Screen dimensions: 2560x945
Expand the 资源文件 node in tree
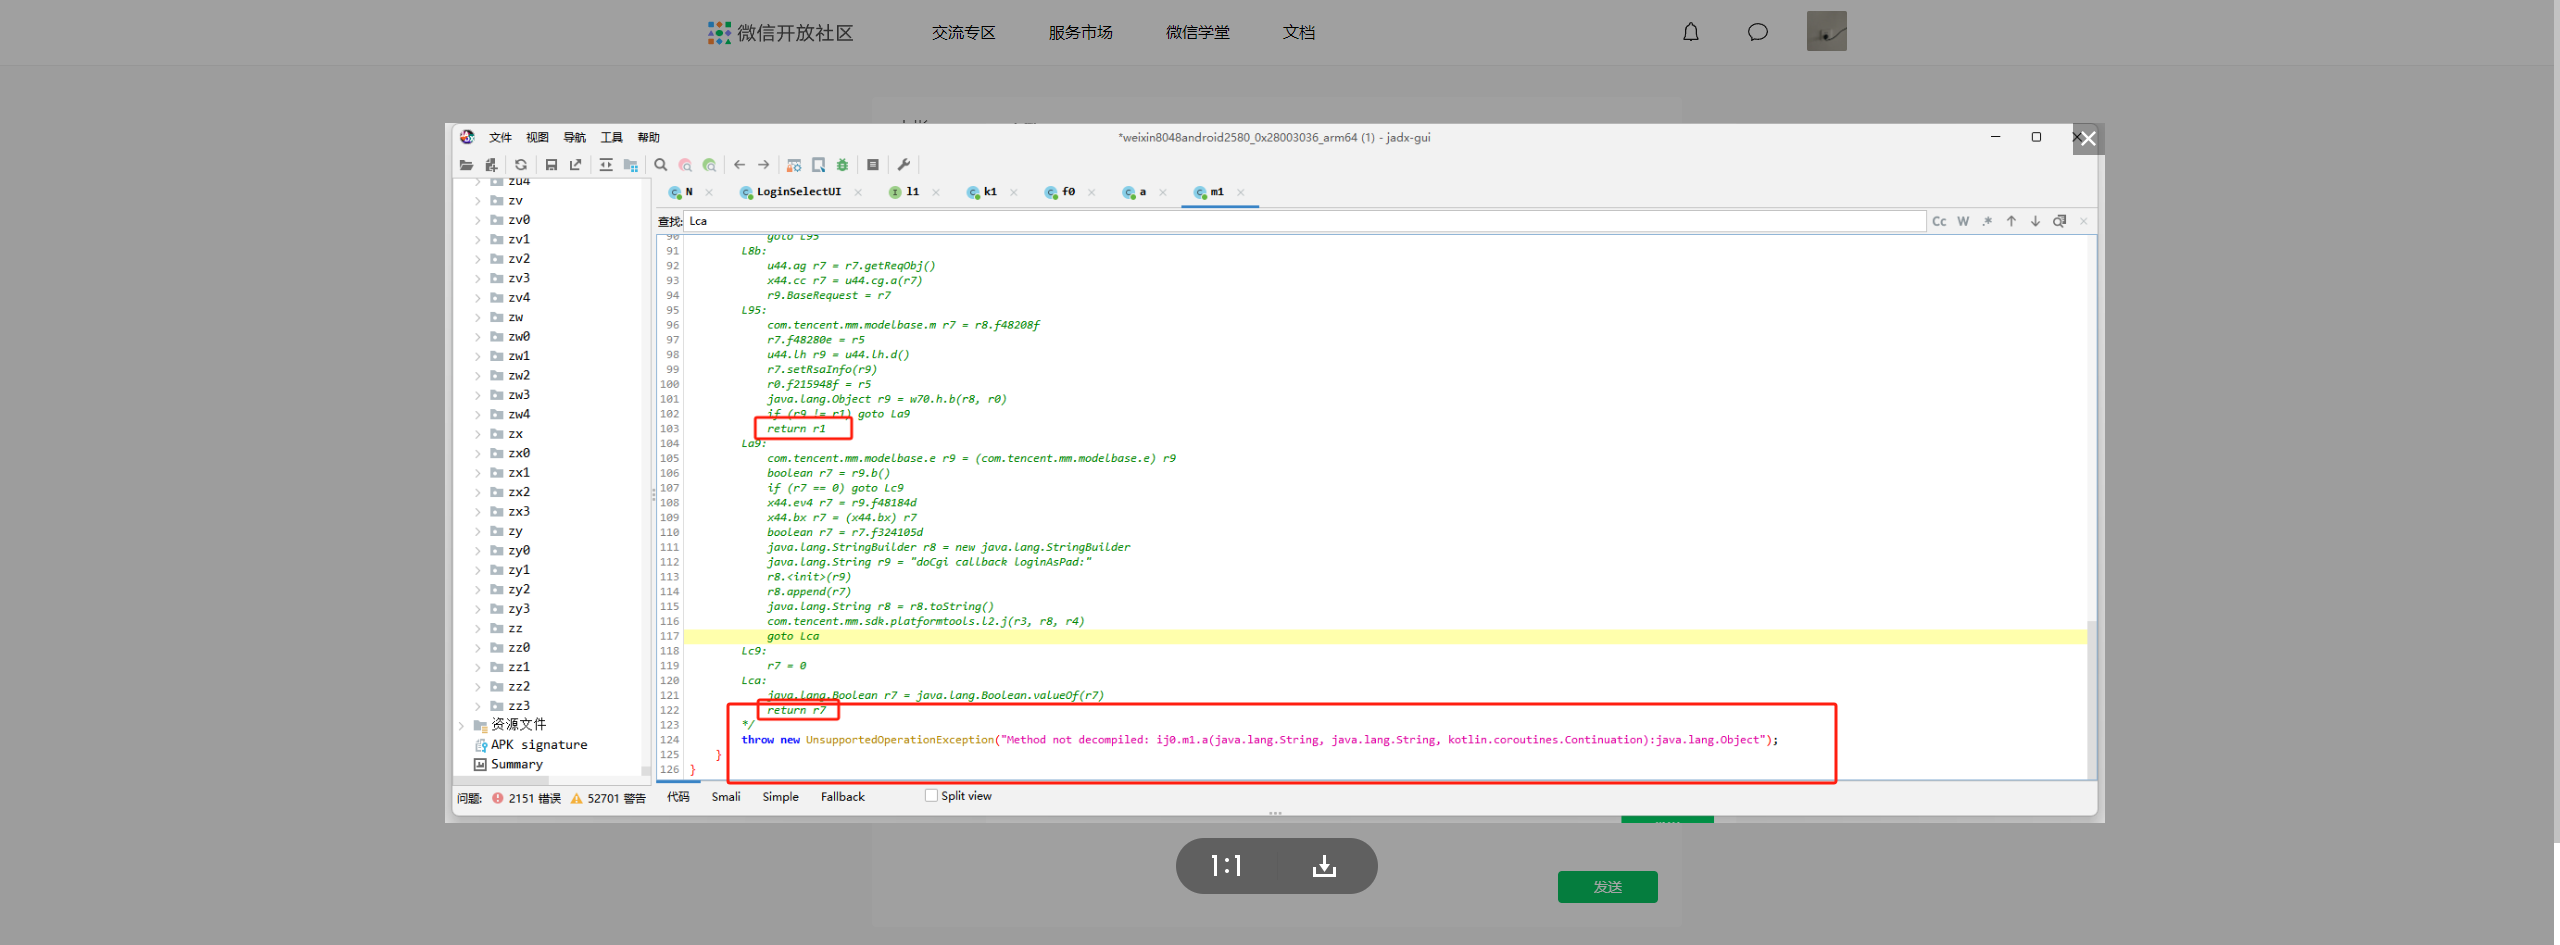(x=462, y=725)
